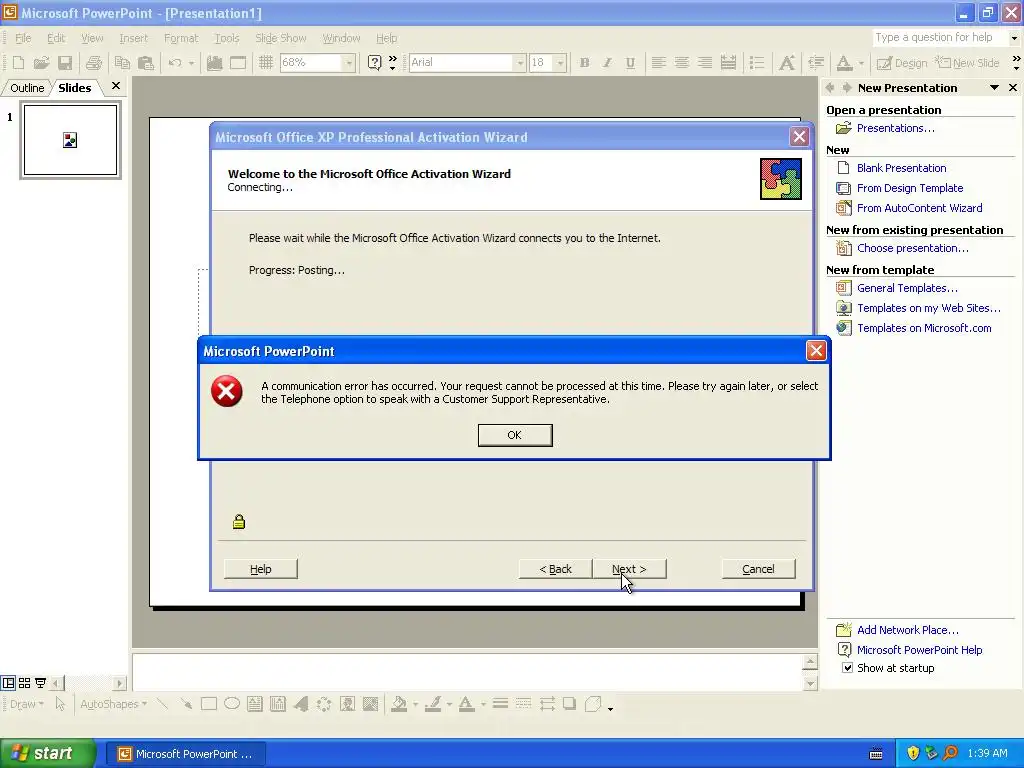Open the Draw menu on Drawing toolbar
Viewport: 1024px width, 768px height.
tap(26, 704)
